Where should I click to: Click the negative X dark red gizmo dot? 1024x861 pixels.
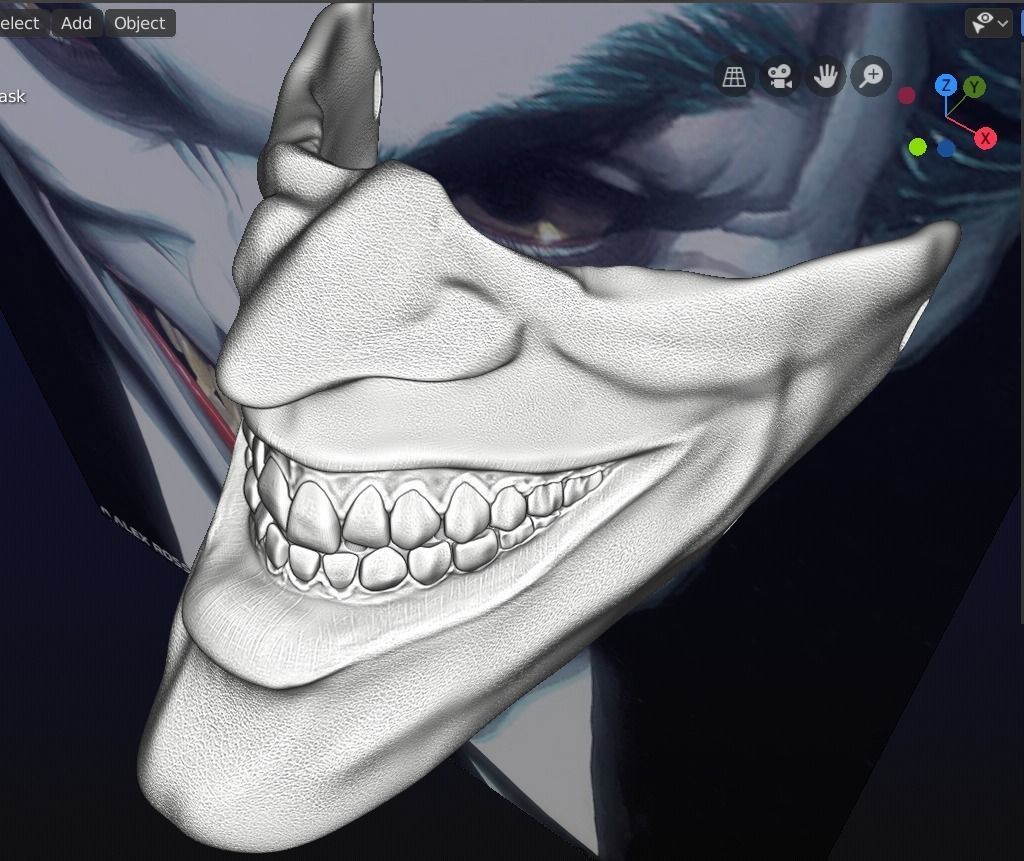pos(906,96)
